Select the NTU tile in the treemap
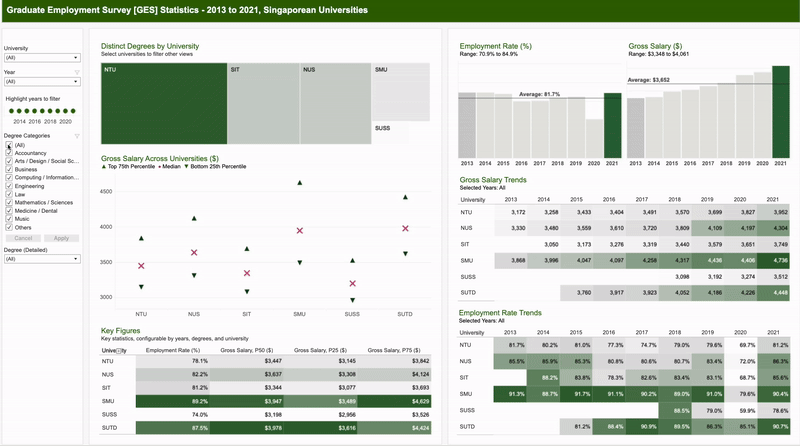Image resolution: width=800 pixels, height=446 pixels. click(164, 104)
